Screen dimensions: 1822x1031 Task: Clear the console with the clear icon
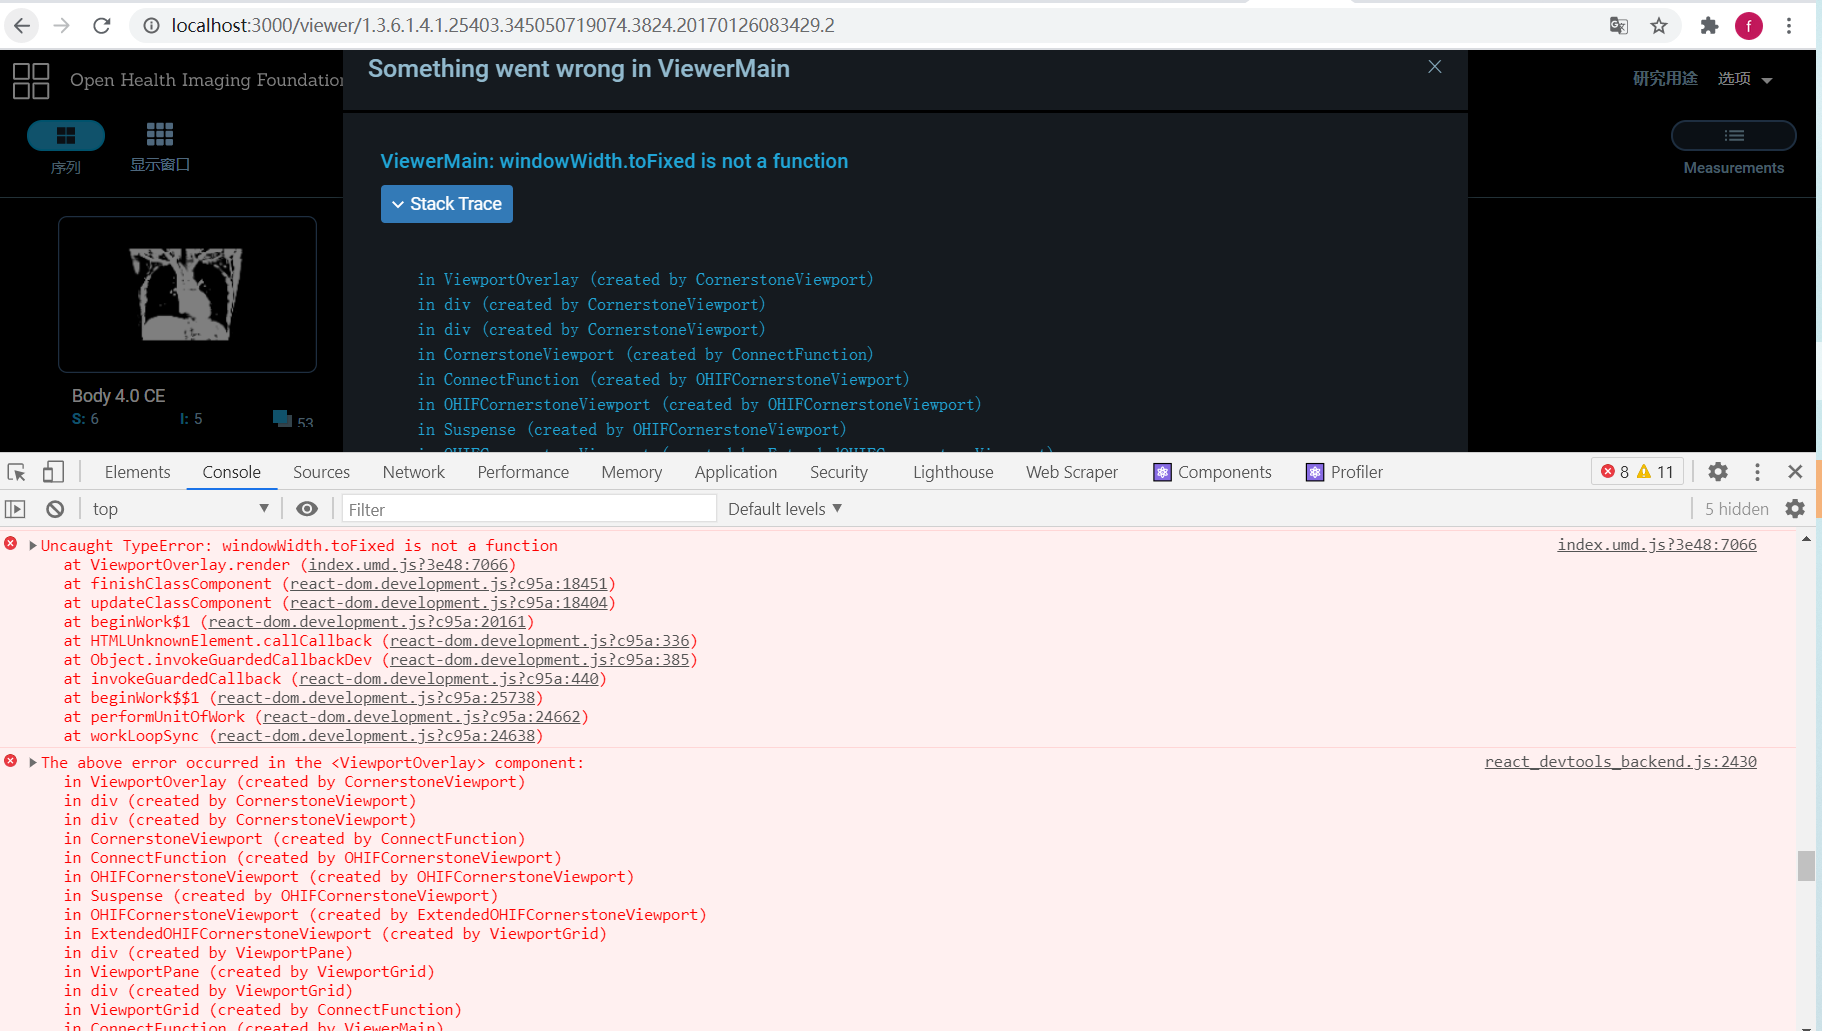pyautogui.click(x=54, y=508)
